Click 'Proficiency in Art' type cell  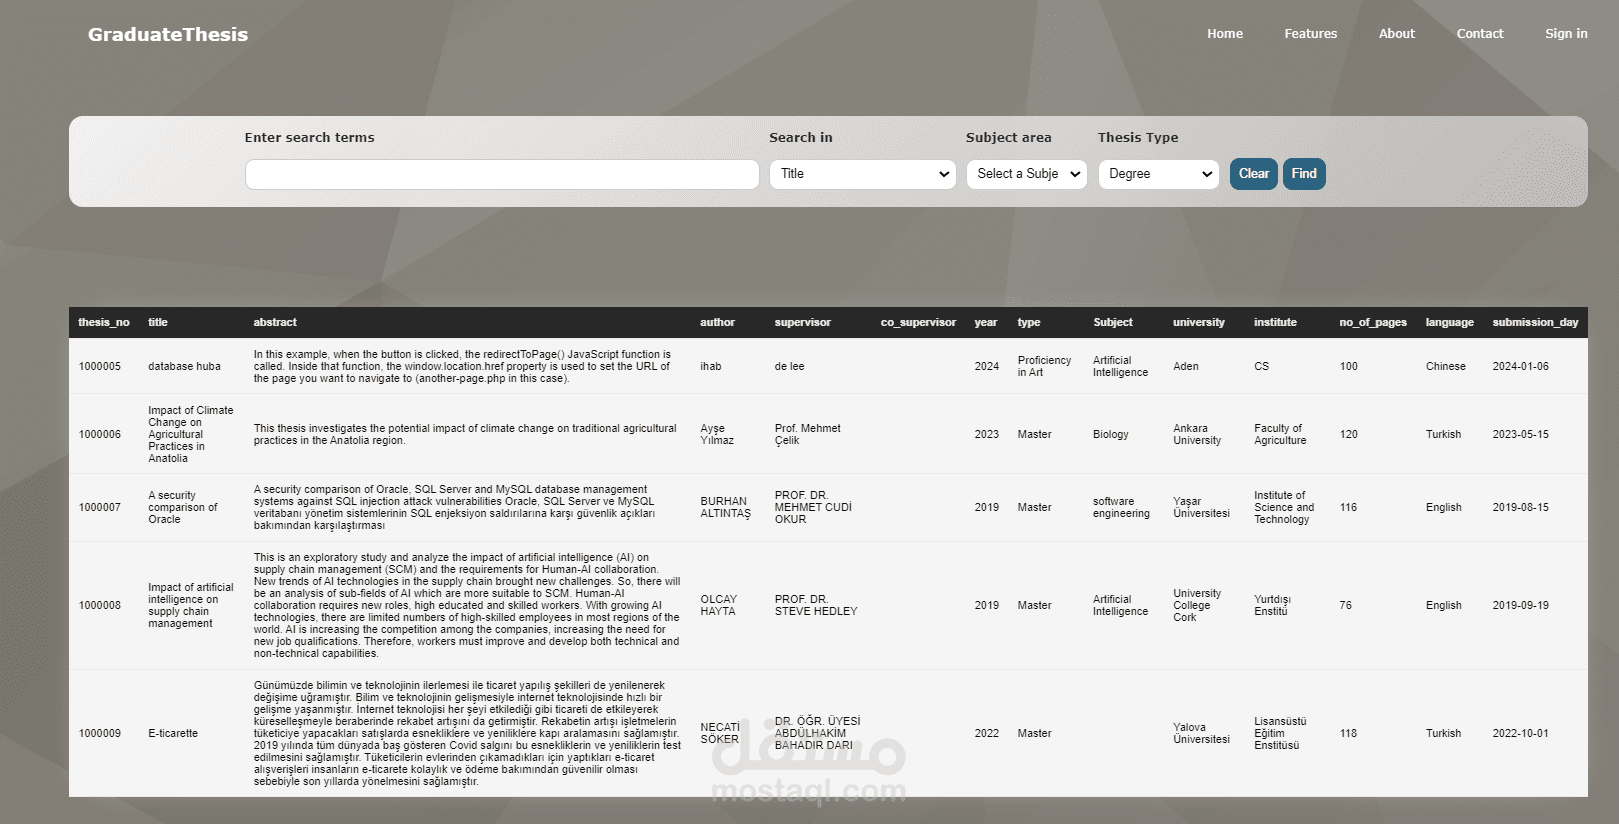[1044, 366]
